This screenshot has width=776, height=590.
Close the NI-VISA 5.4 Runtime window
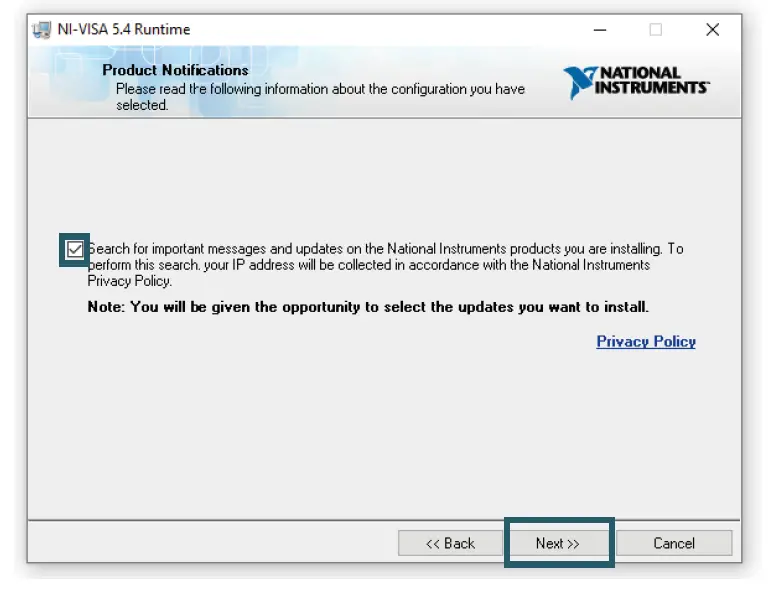coord(712,30)
